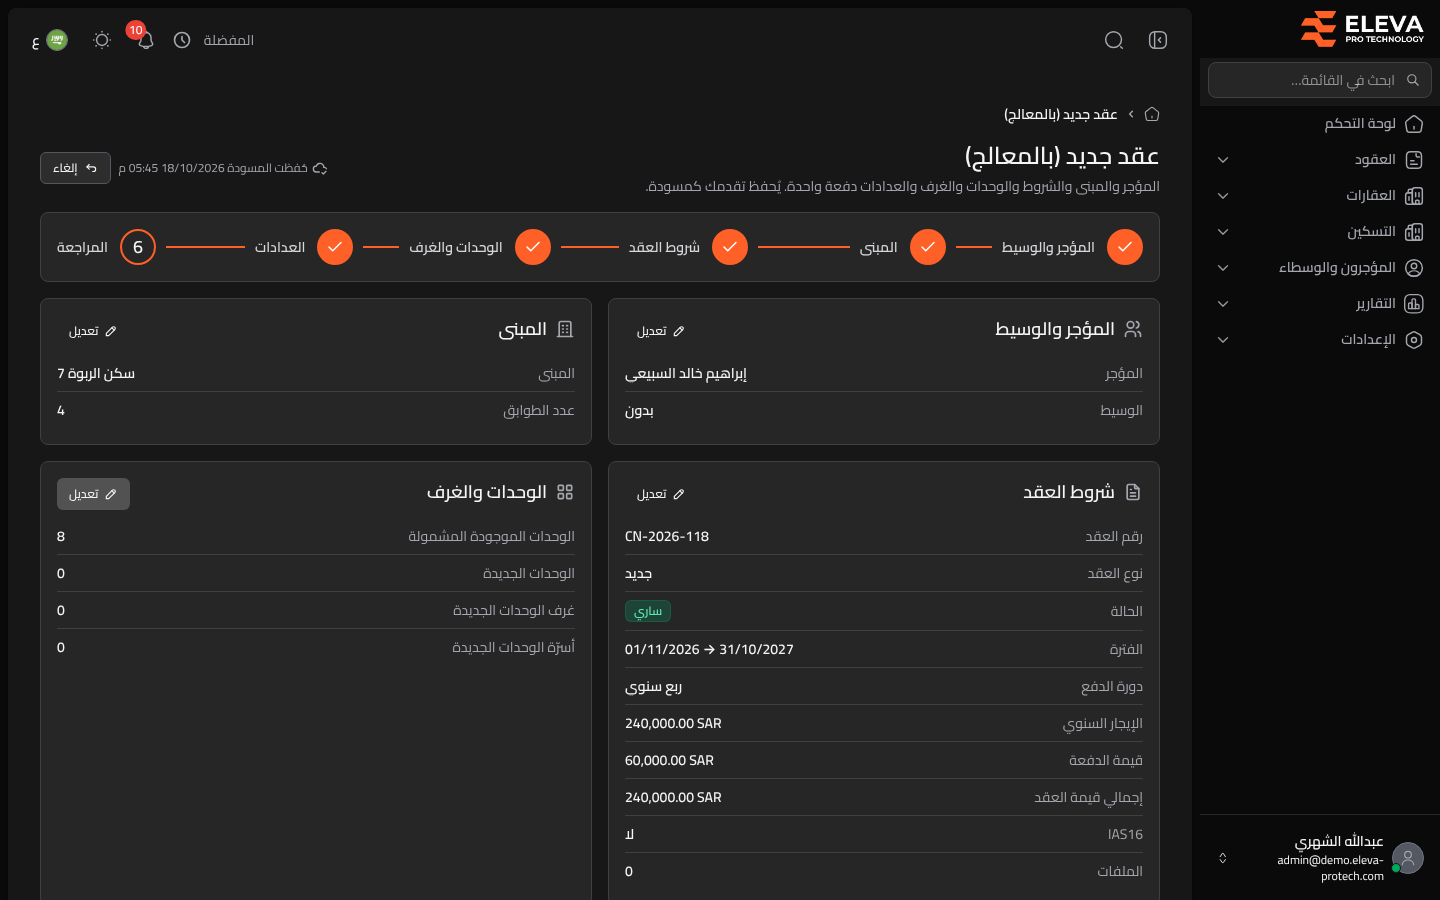Expand the التقارير menu chevron

(x=1223, y=304)
